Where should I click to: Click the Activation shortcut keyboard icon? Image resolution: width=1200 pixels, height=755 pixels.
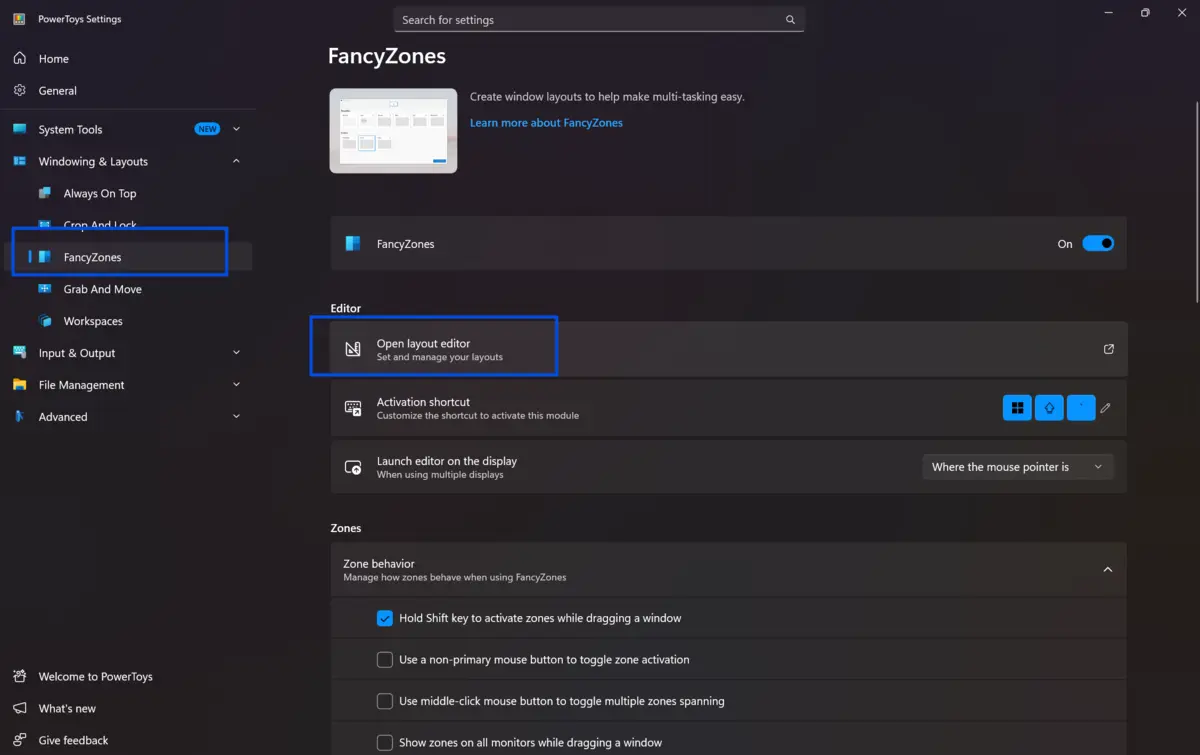tap(352, 408)
